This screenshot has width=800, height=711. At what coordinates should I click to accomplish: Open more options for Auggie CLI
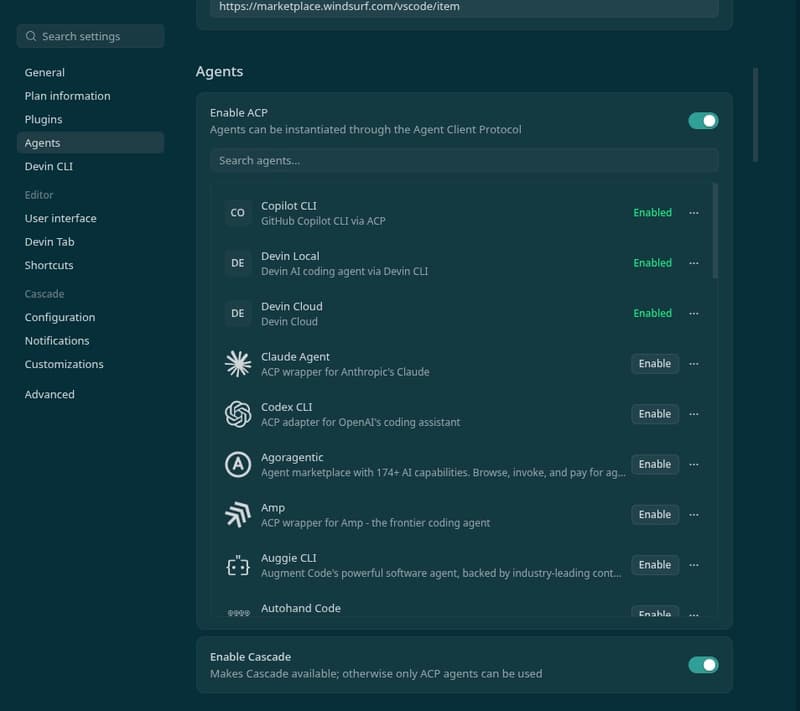click(693, 565)
